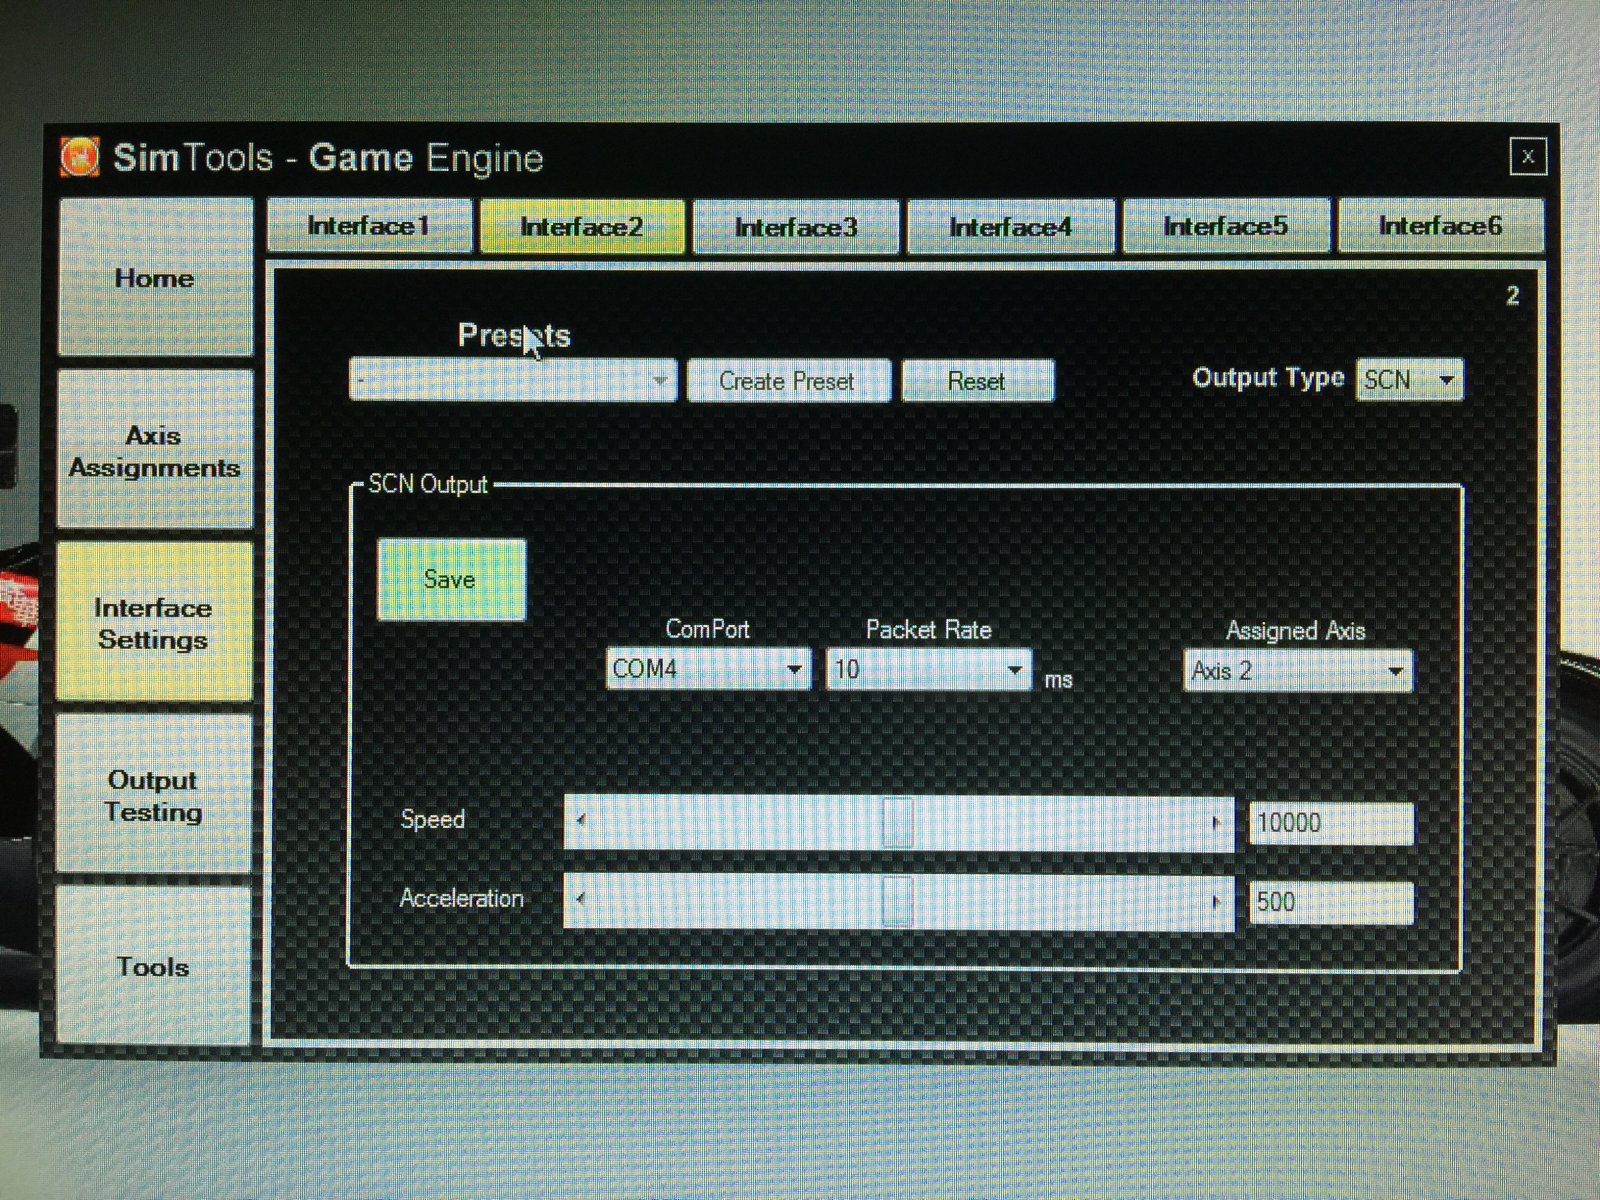
Task: Click the Reset button
Action: (x=977, y=381)
